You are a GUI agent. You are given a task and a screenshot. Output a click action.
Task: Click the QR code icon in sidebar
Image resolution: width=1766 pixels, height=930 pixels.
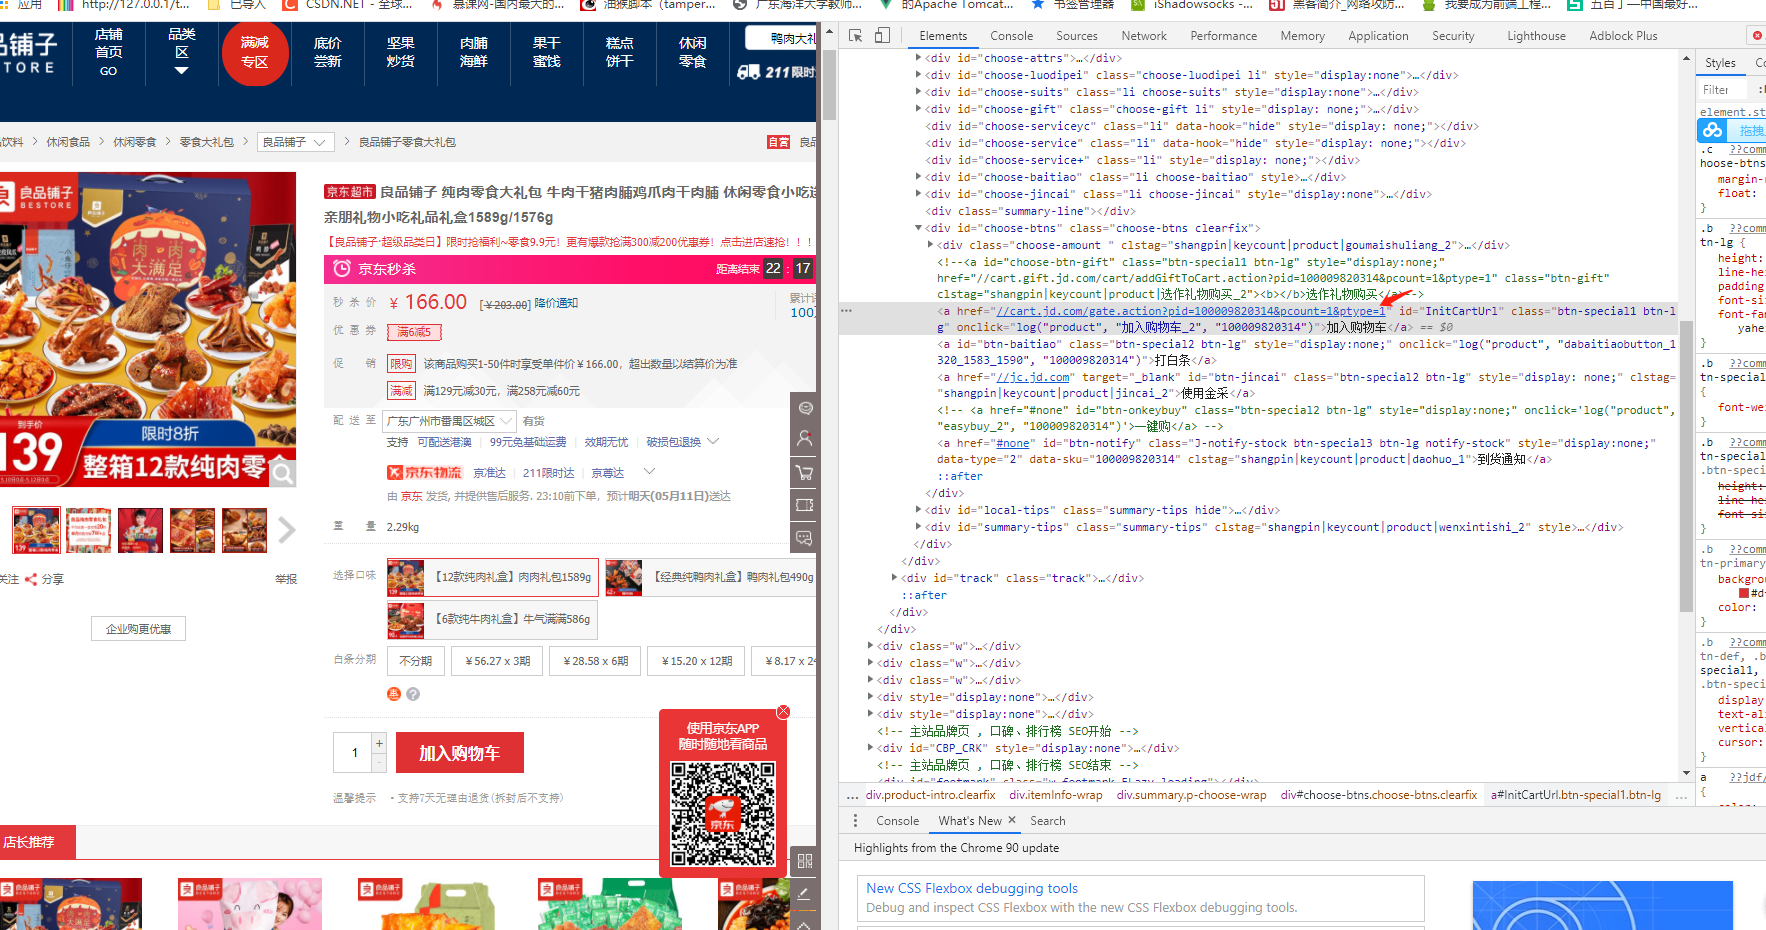[805, 861]
